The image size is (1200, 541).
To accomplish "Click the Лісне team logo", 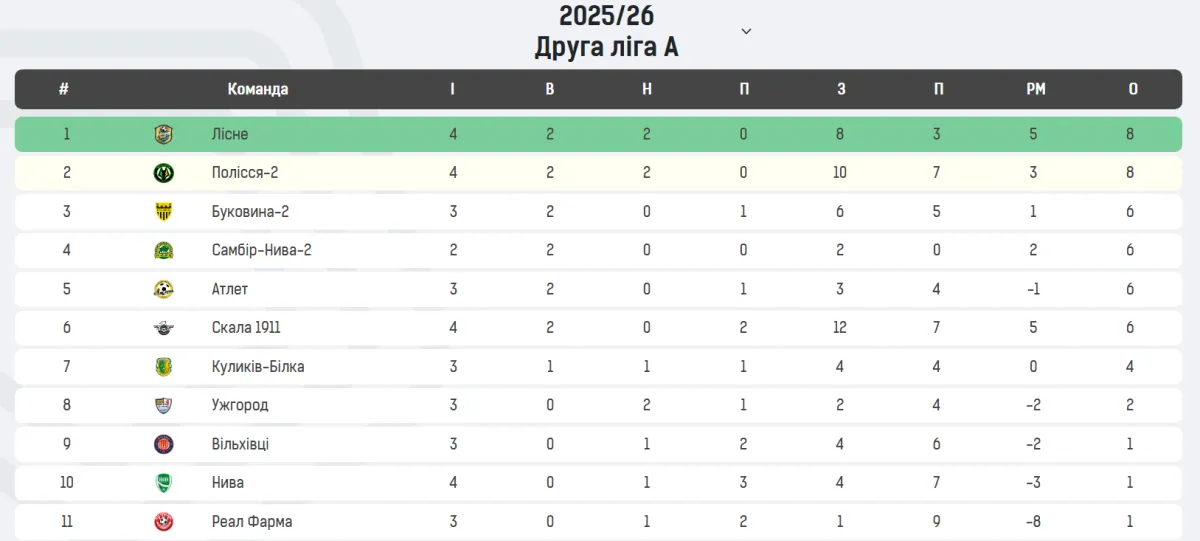I will click(163, 134).
